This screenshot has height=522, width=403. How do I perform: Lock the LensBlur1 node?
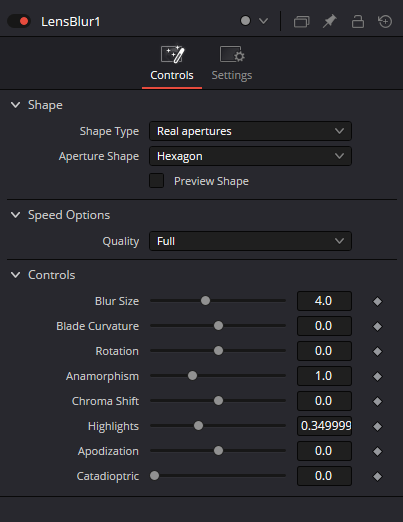click(x=358, y=21)
